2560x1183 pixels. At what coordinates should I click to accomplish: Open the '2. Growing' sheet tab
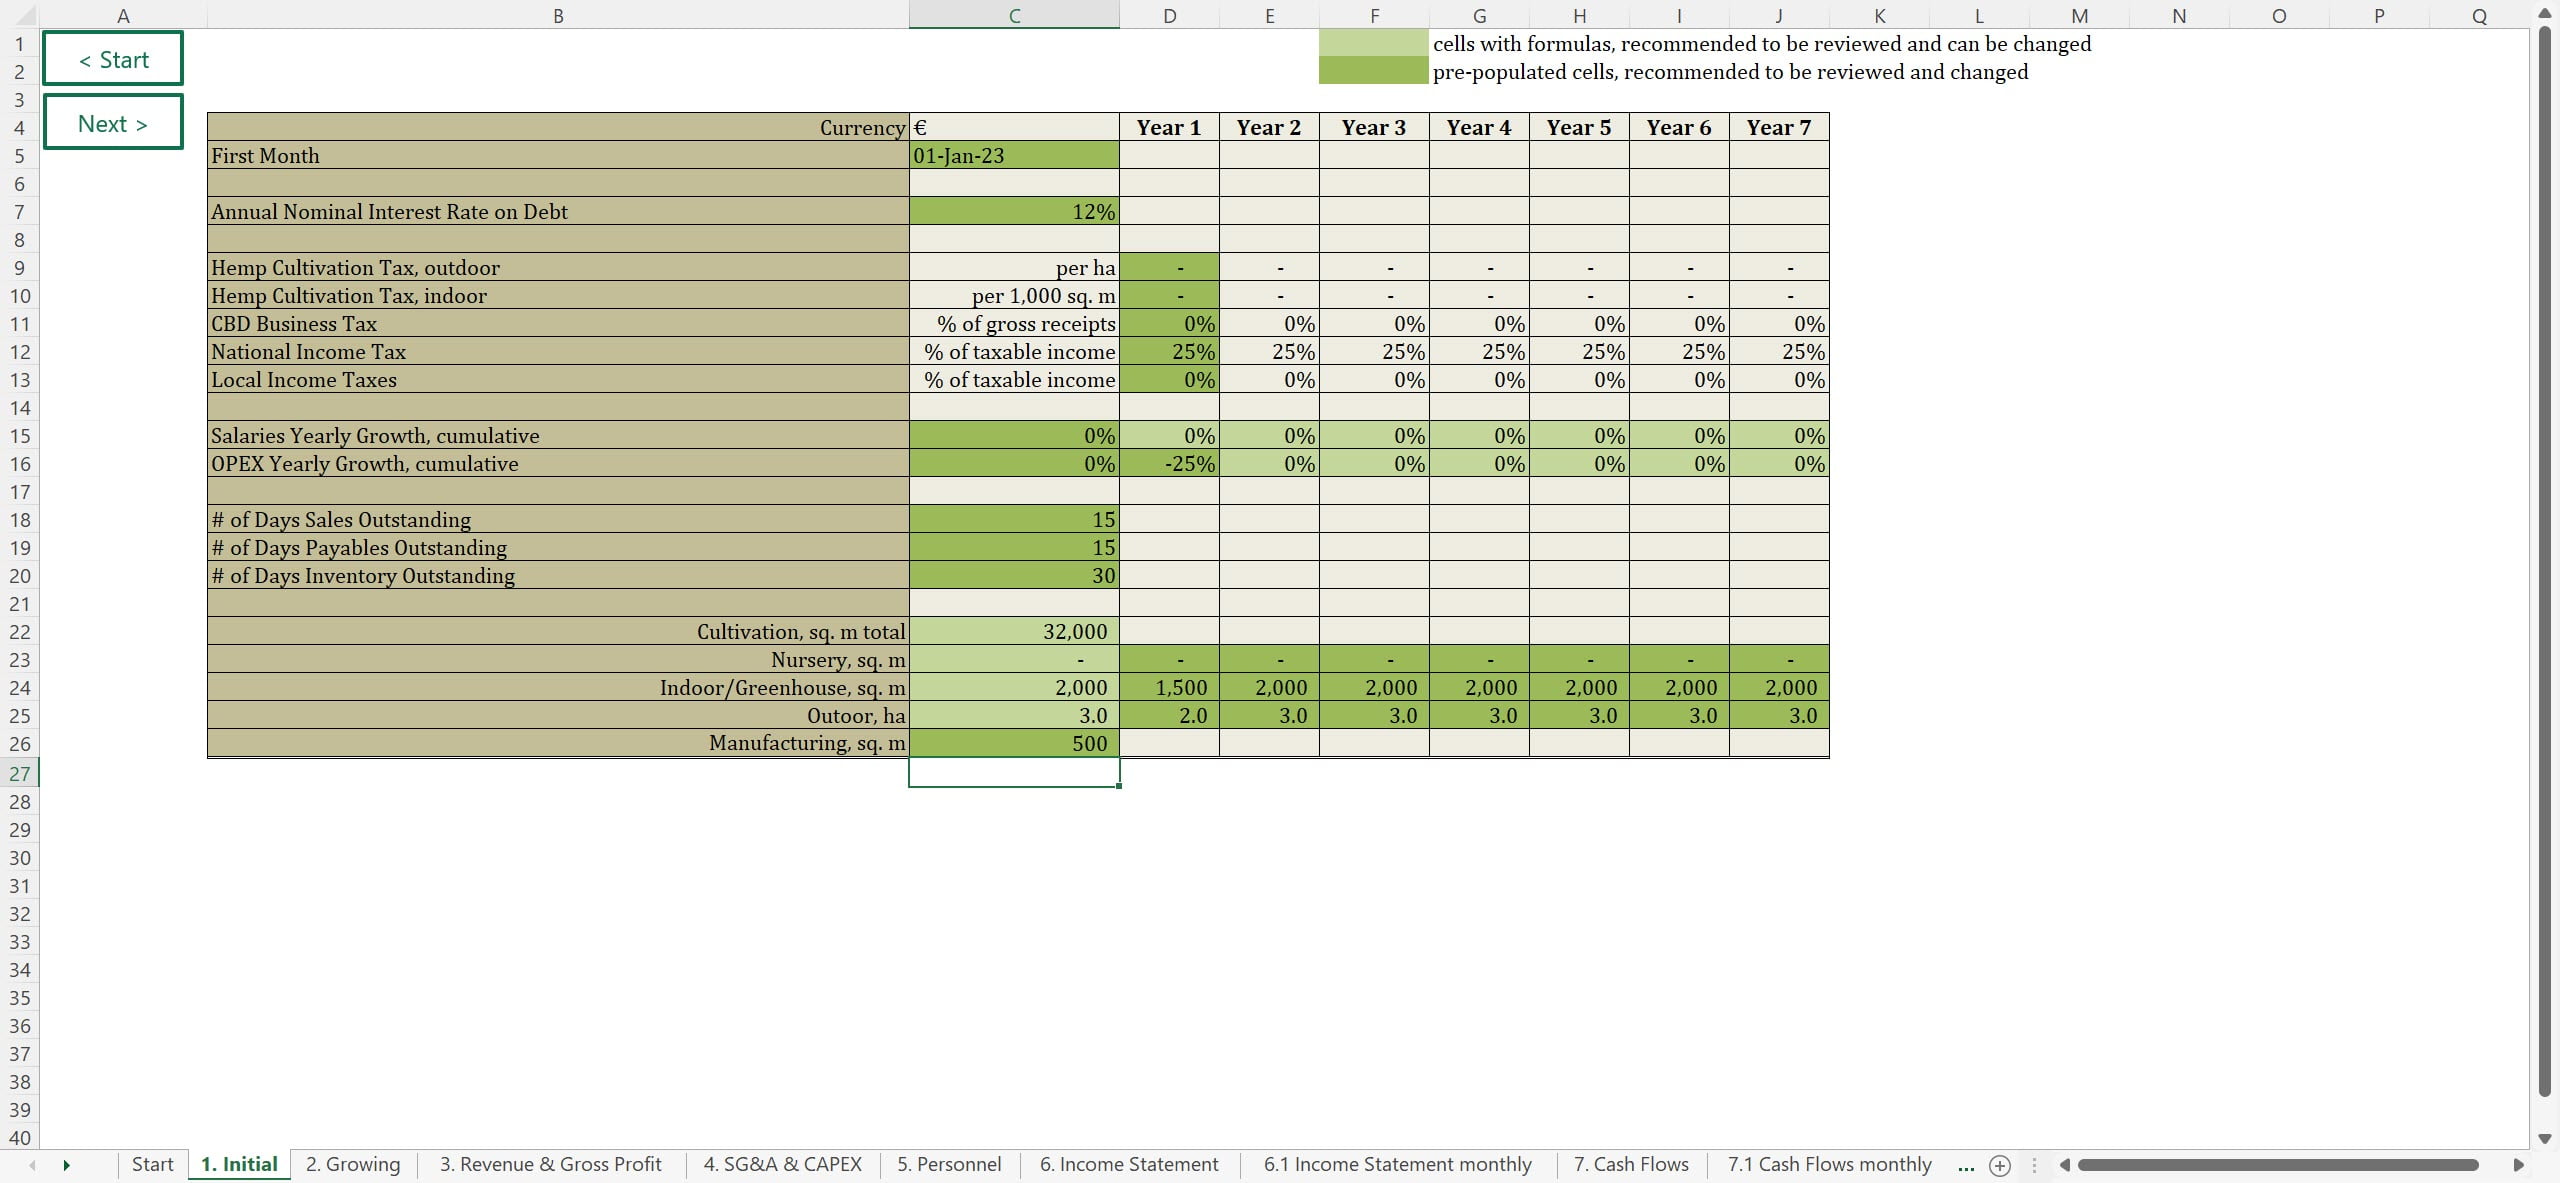pos(352,1164)
